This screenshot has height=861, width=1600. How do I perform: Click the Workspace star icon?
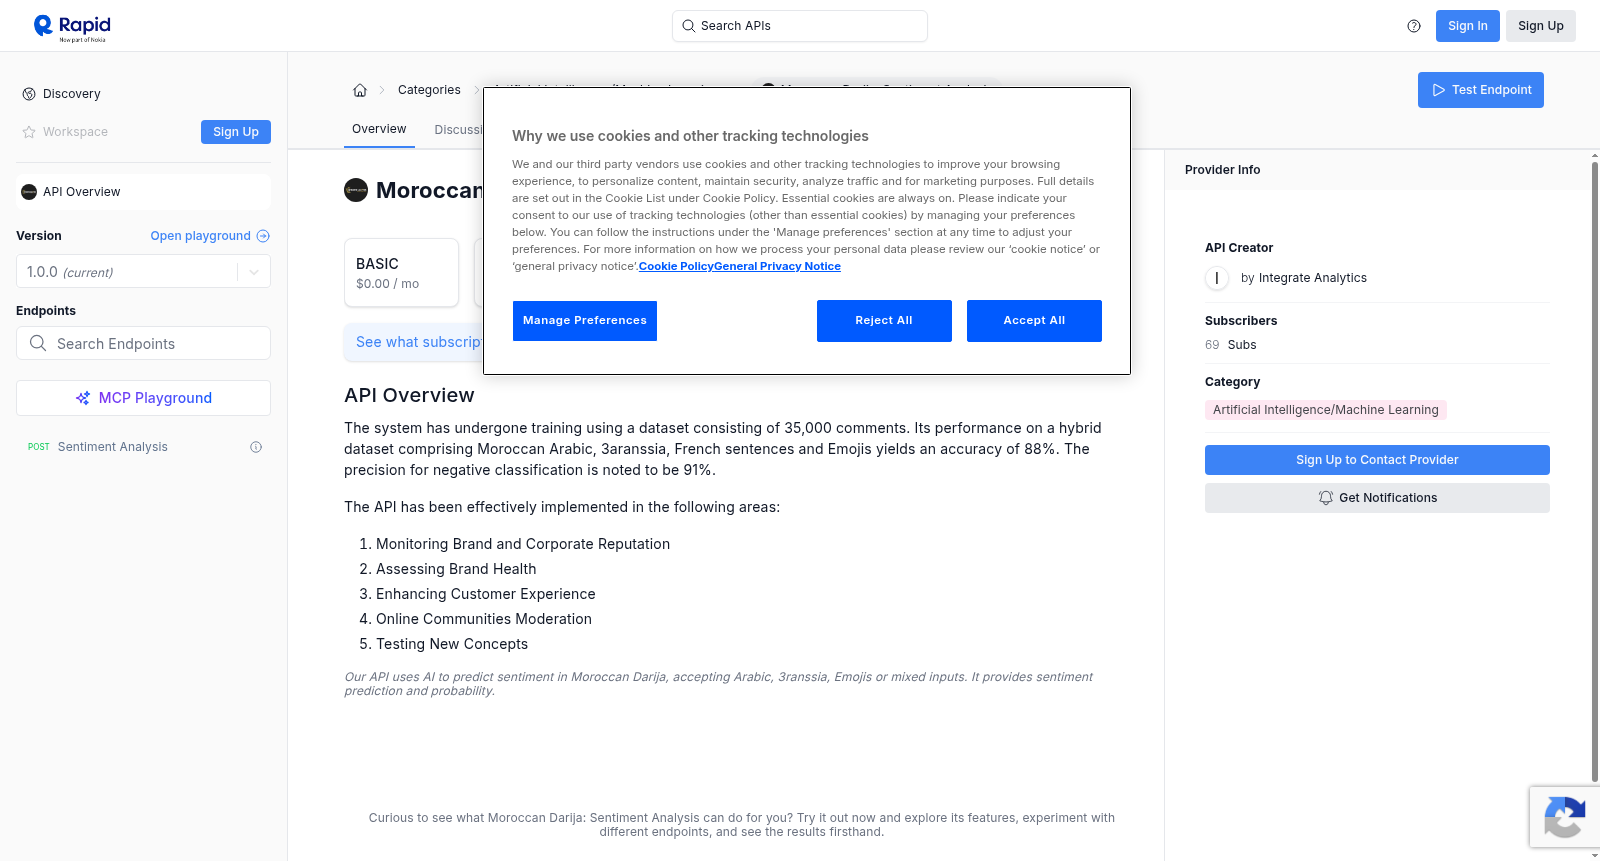click(x=29, y=132)
